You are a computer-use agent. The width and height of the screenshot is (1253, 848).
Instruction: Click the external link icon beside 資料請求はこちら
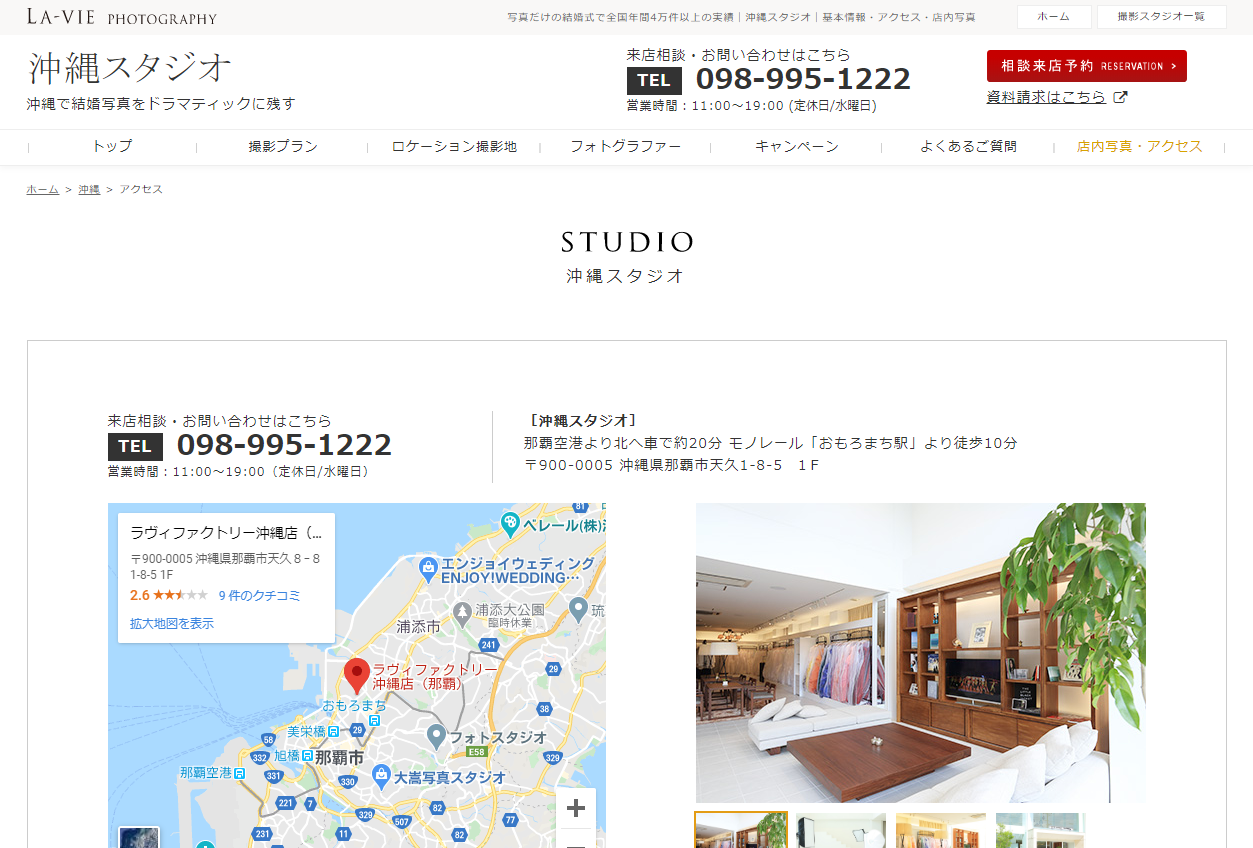(x=1121, y=97)
